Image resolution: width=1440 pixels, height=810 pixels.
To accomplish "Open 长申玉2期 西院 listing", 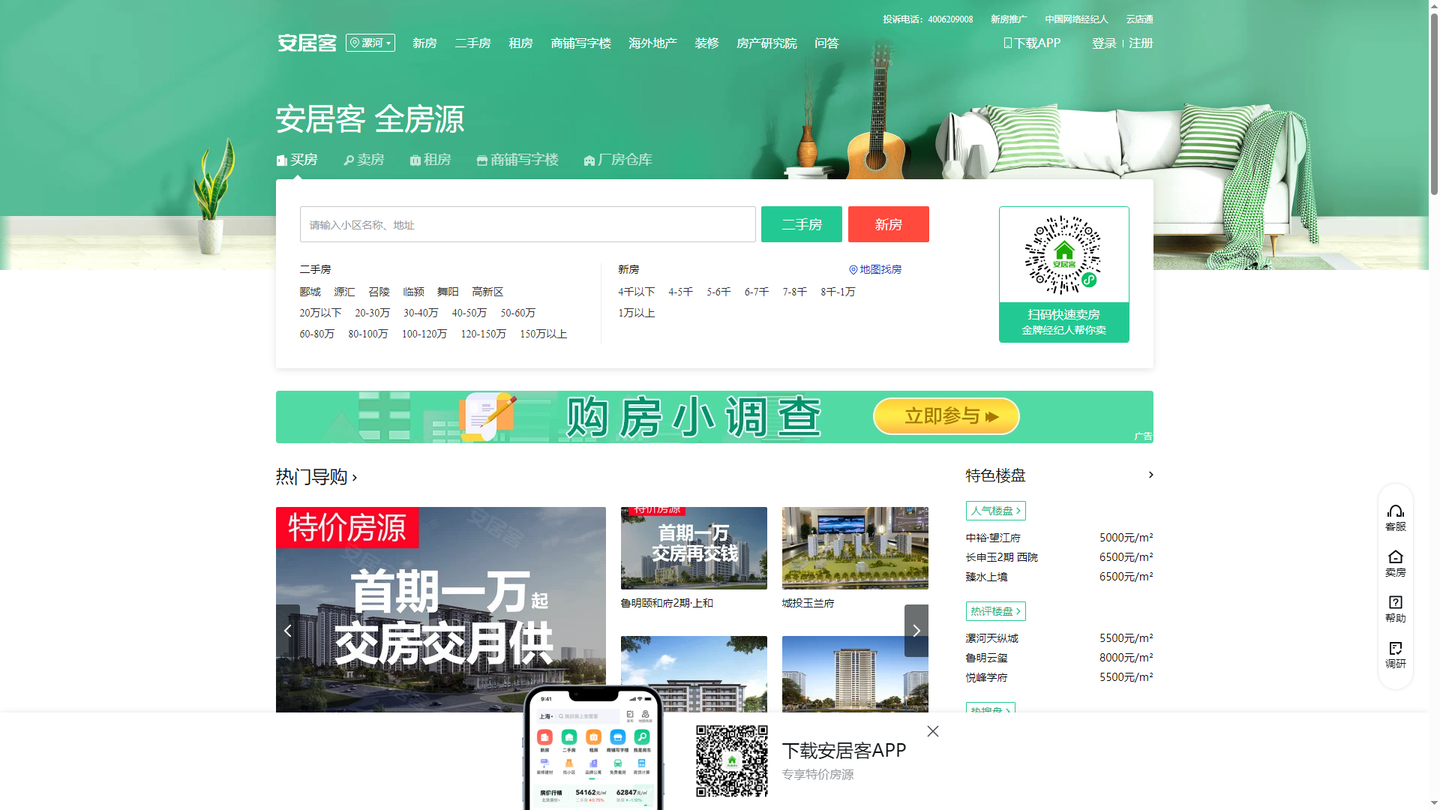I will (x=1002, y=557).
